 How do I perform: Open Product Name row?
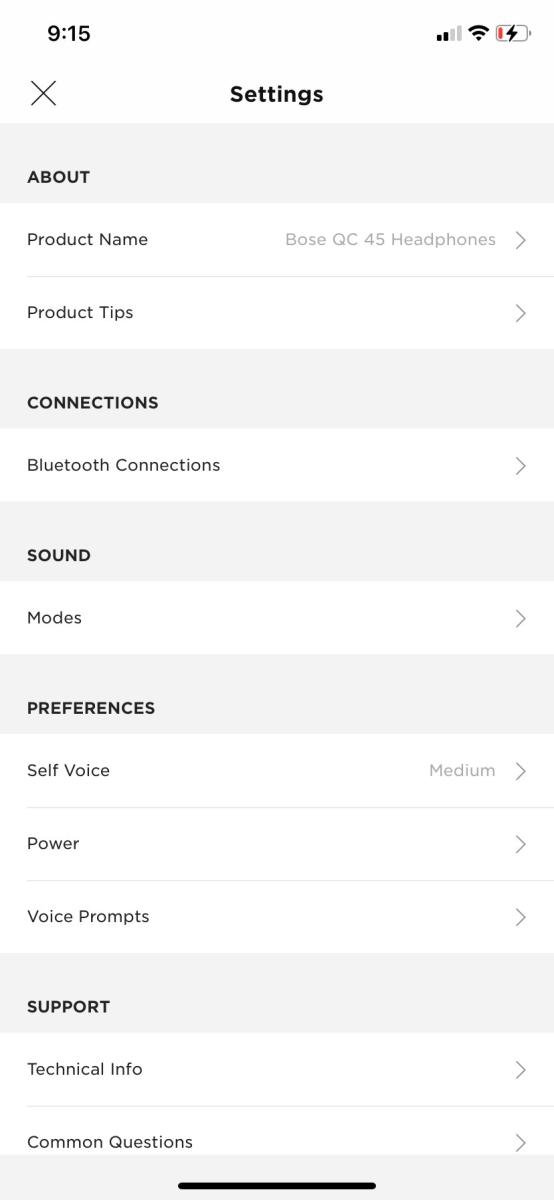point(277,240)
